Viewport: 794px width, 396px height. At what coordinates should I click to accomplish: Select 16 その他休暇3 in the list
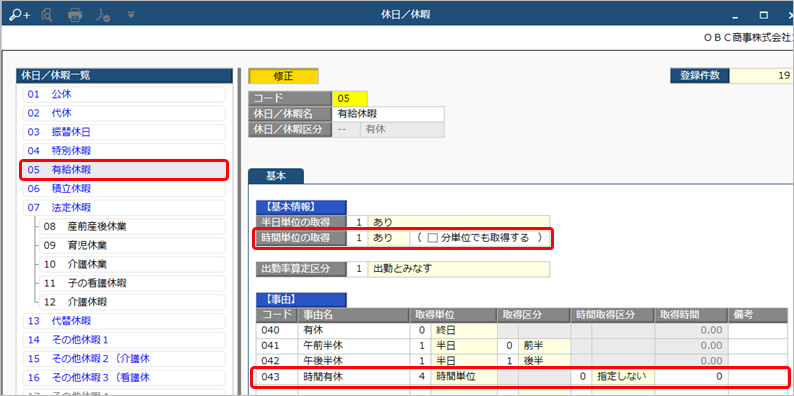click(x=123, y=378)
